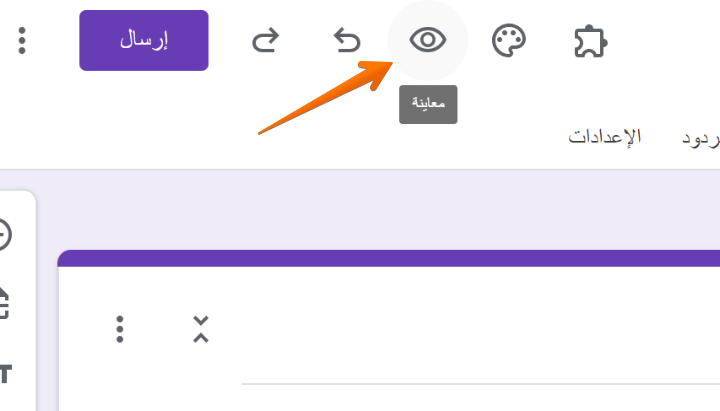Click blank space inside the white form card
The height and width of the screenshot is (411, 720).
pos(450,320)
